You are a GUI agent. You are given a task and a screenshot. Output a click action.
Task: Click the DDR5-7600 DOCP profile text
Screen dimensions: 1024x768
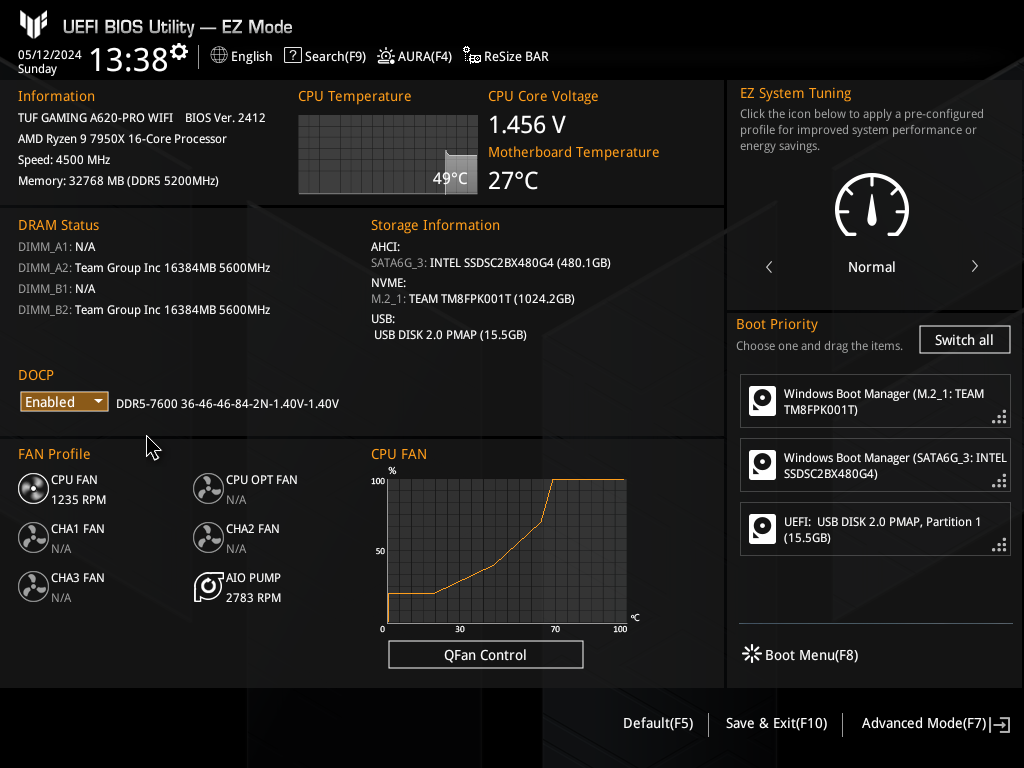(x=227, y=404)
